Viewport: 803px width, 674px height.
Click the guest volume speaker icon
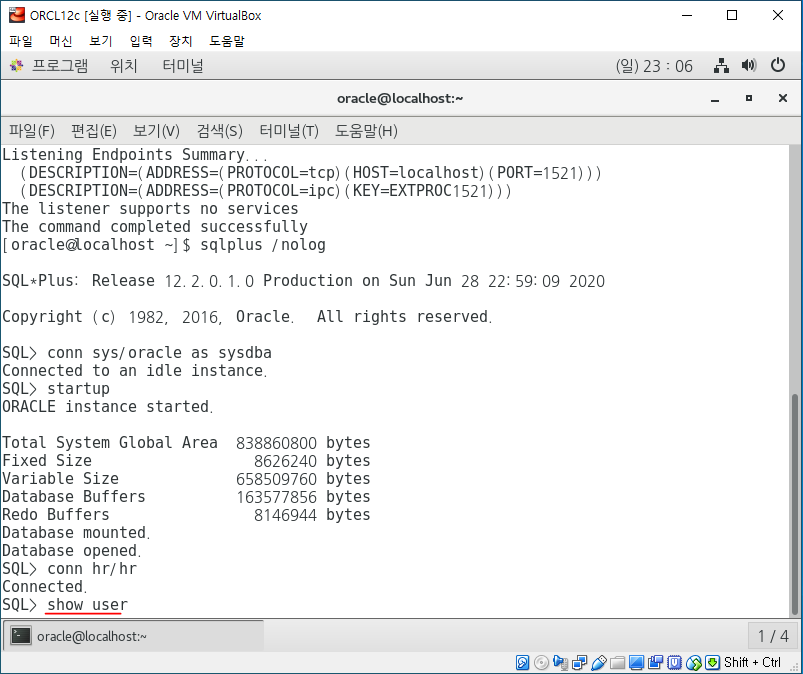pos(749,66)
